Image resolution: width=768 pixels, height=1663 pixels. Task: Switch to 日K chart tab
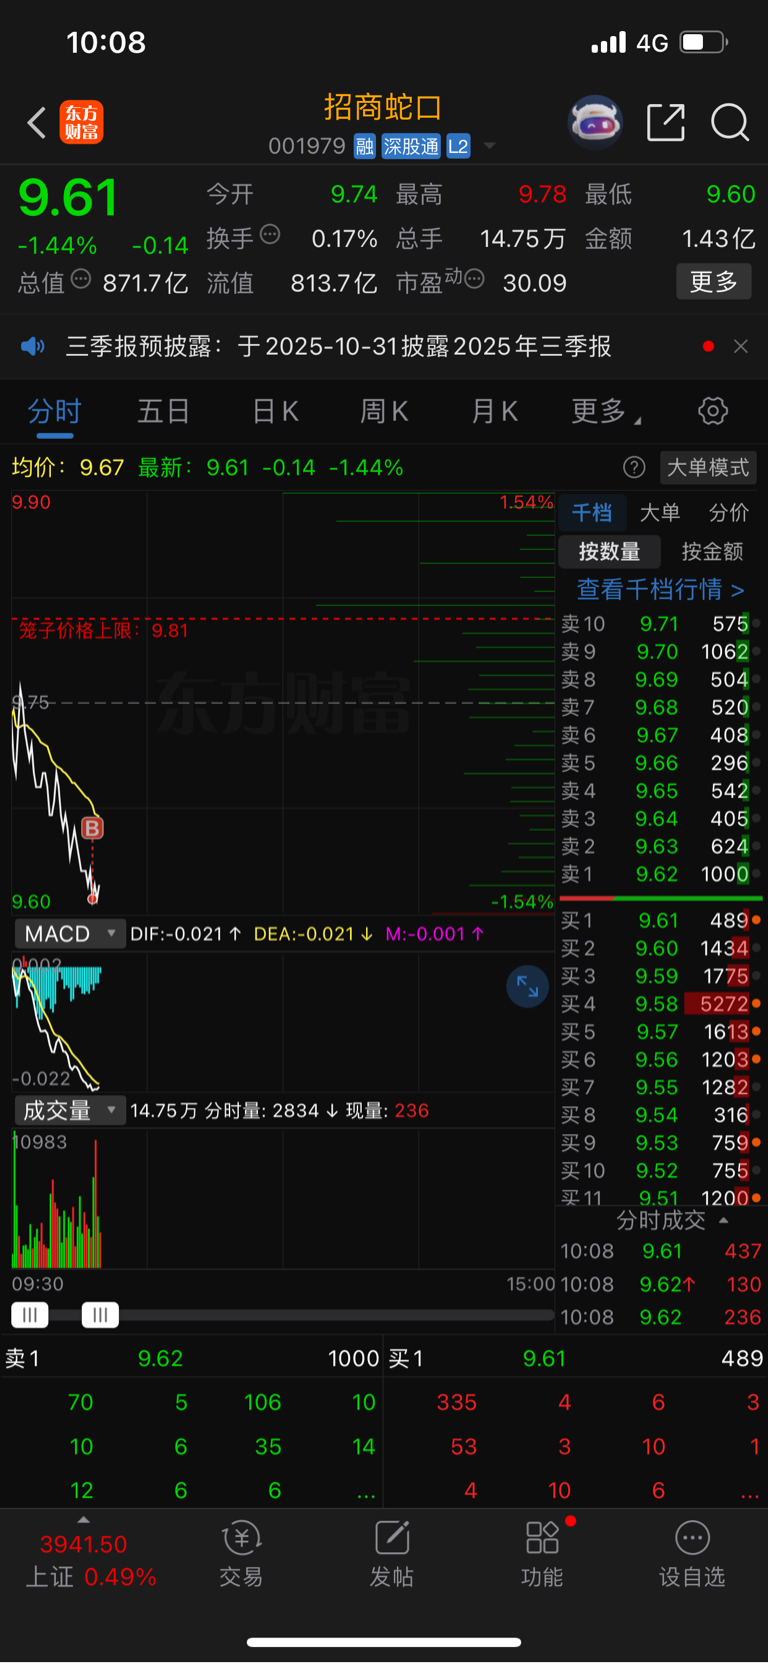click(275, 411)
